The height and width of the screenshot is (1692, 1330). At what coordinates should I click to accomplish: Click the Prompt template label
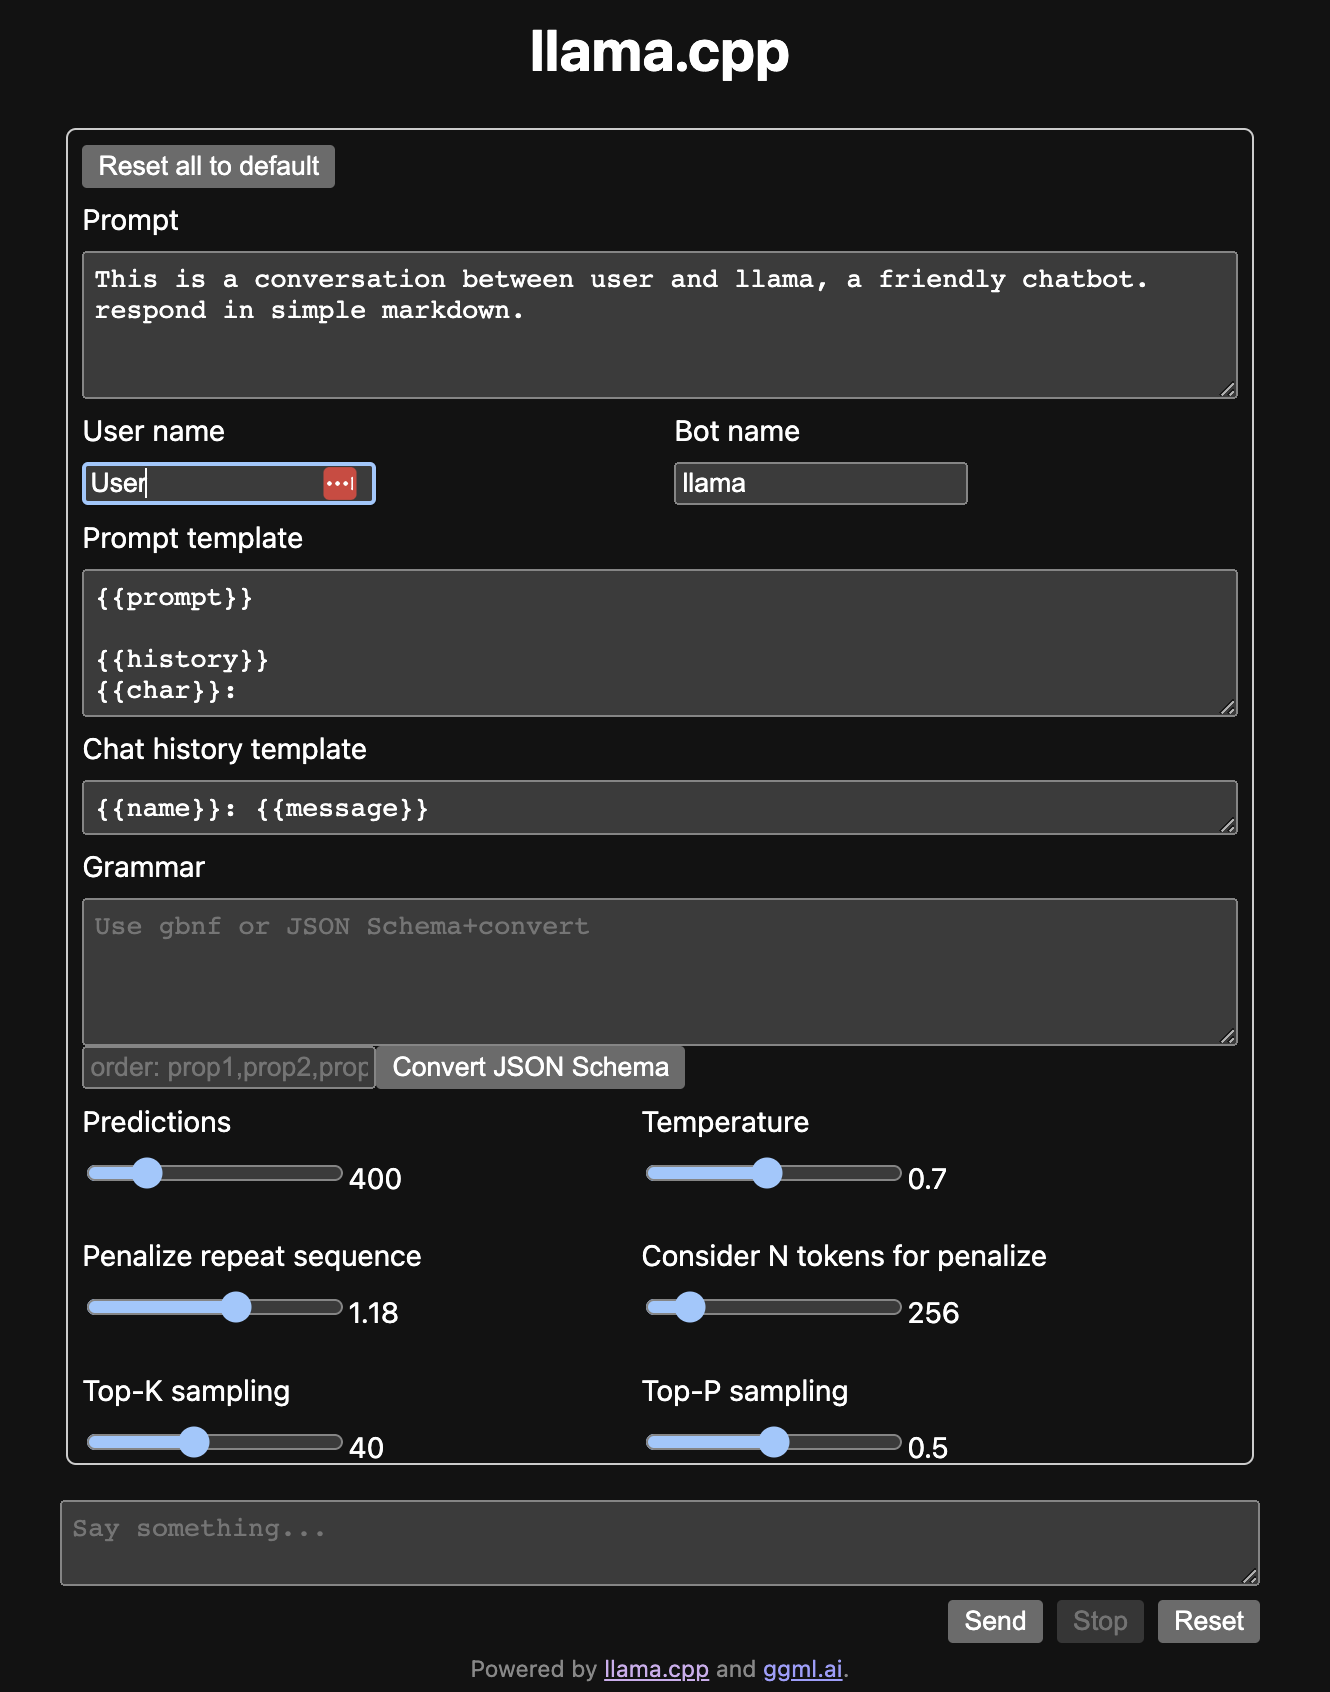tap(192, 538)
